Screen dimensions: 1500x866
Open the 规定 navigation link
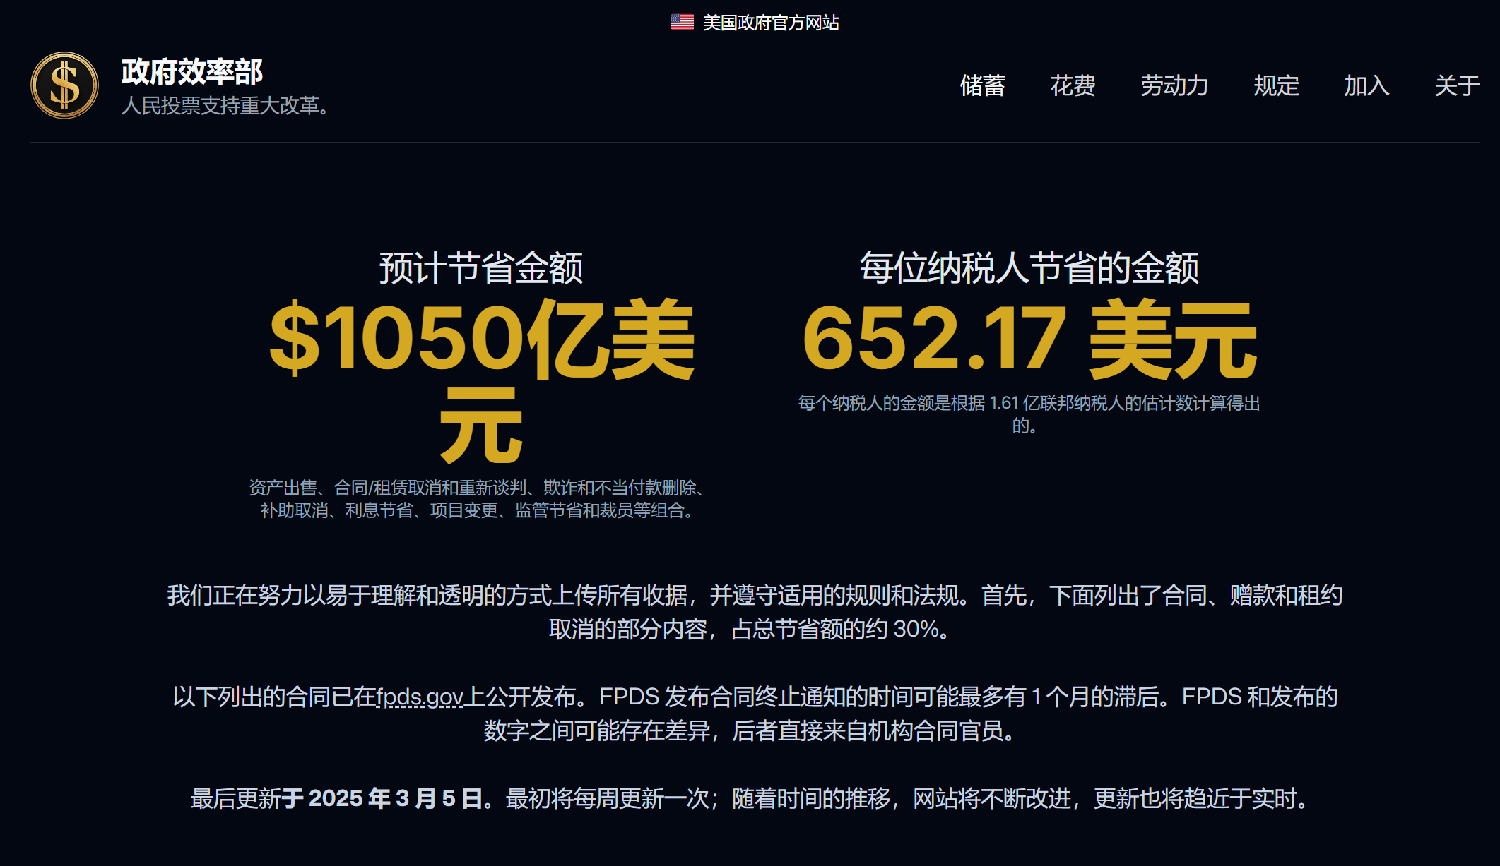tap(1276, 86)
